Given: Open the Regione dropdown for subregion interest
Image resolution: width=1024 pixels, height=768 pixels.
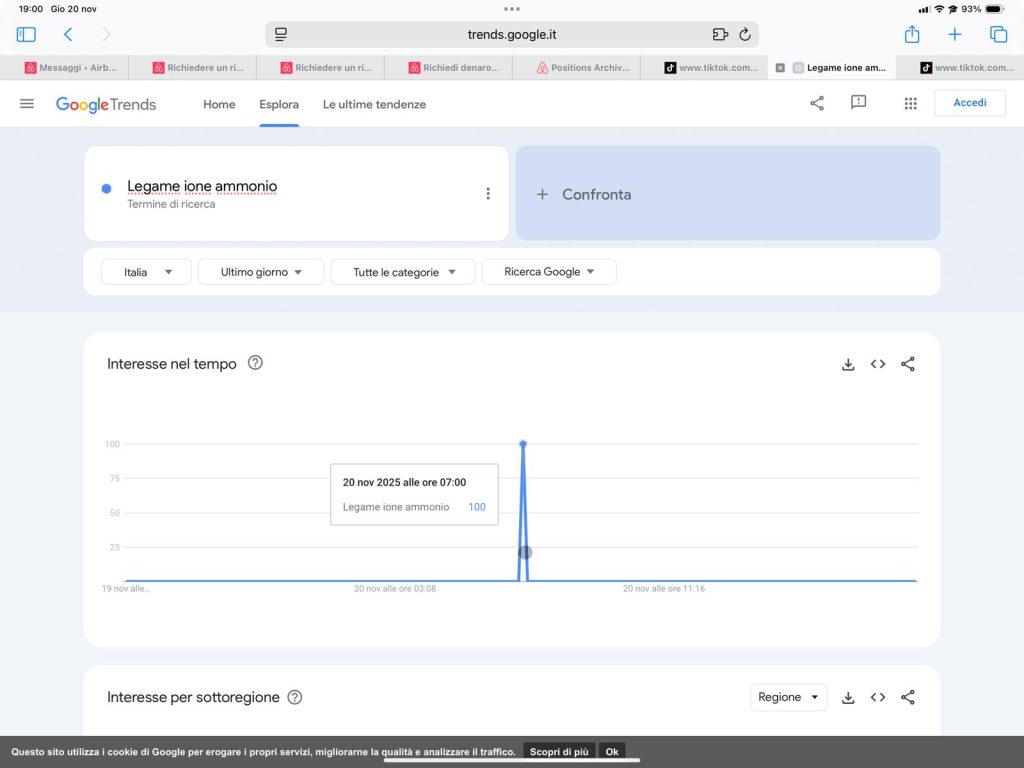Looking at the screenshot, I should pyautogui.click(x=788, y=697).
